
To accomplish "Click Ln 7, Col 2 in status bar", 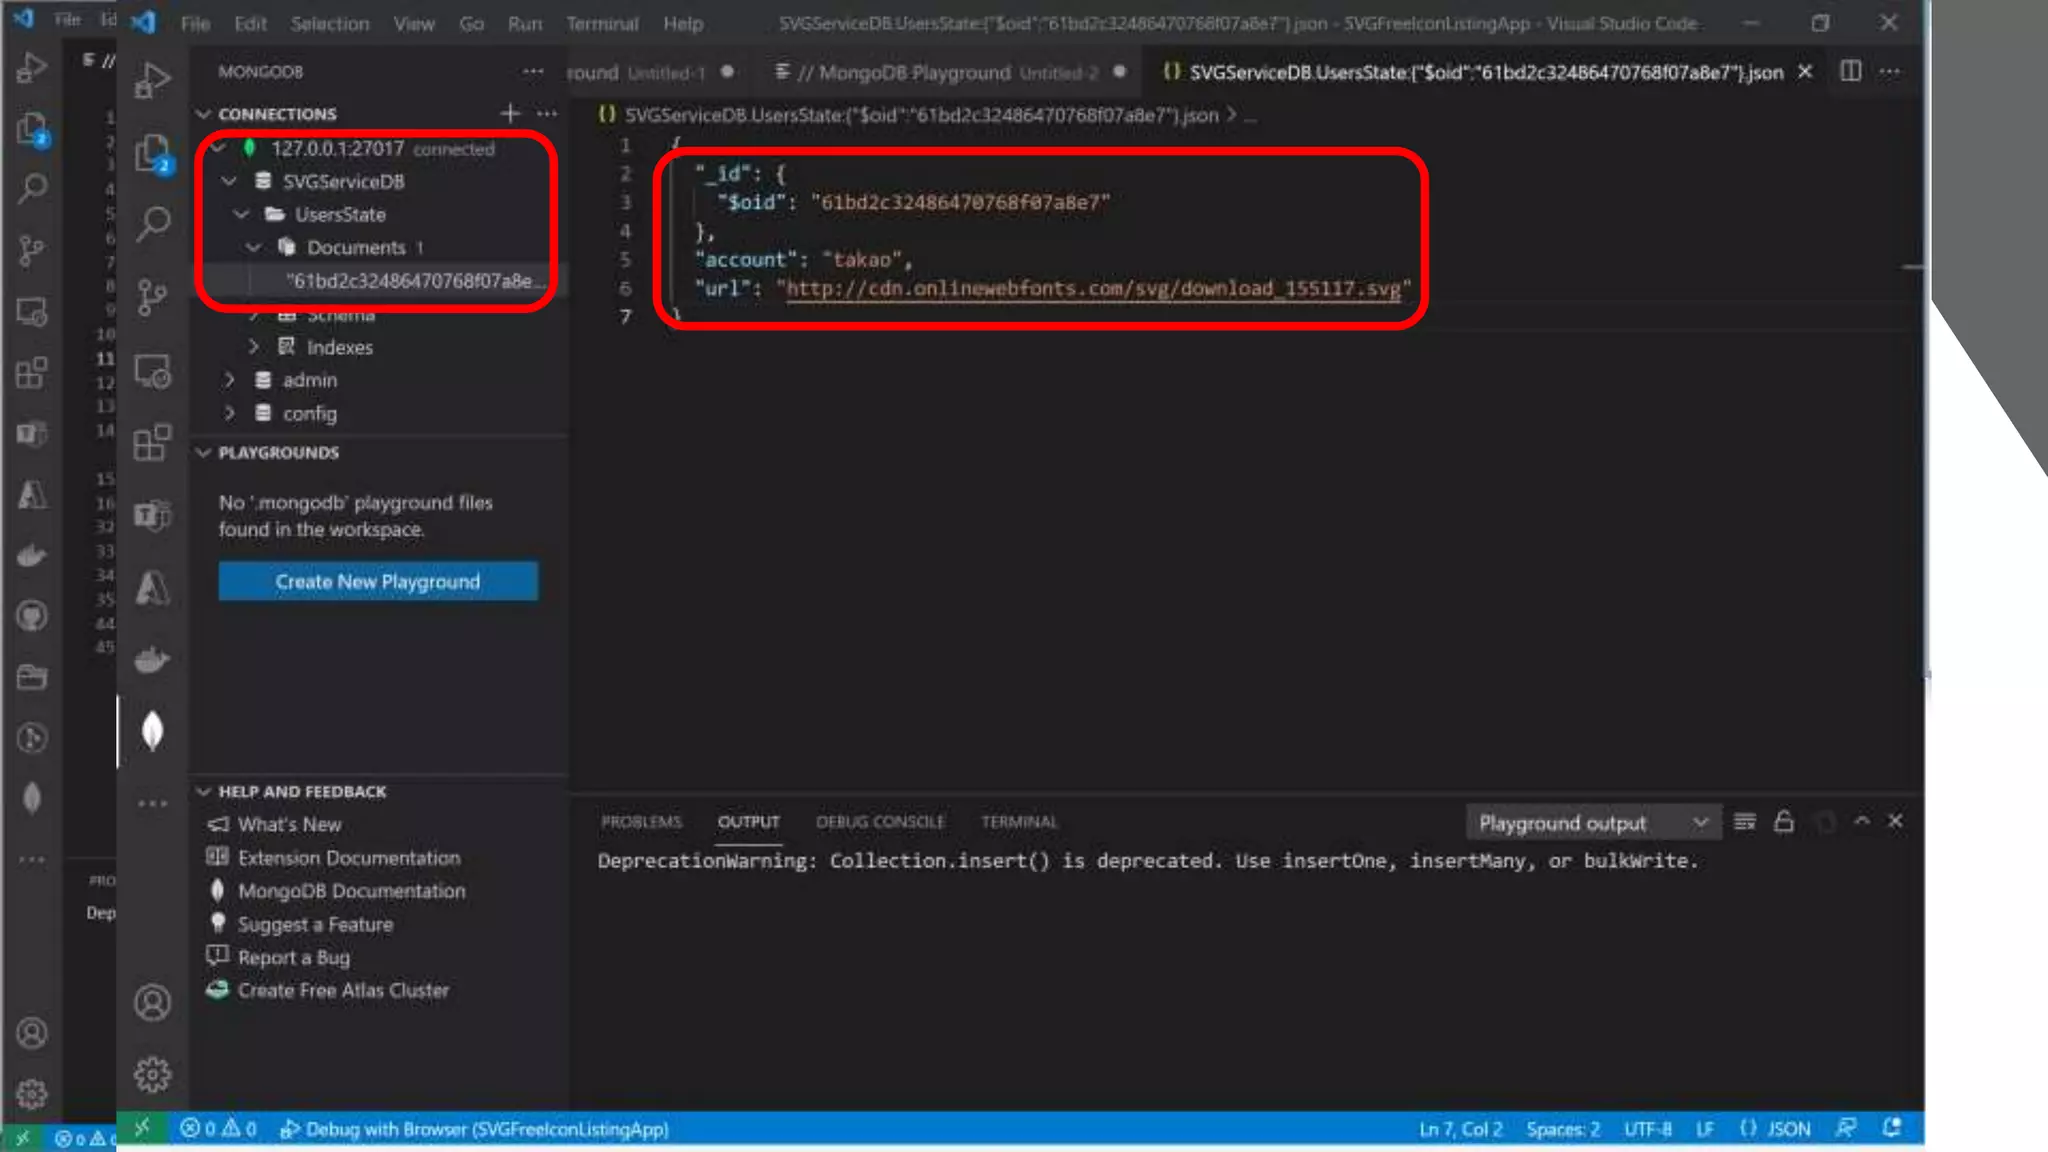I will point(1460,1129).
